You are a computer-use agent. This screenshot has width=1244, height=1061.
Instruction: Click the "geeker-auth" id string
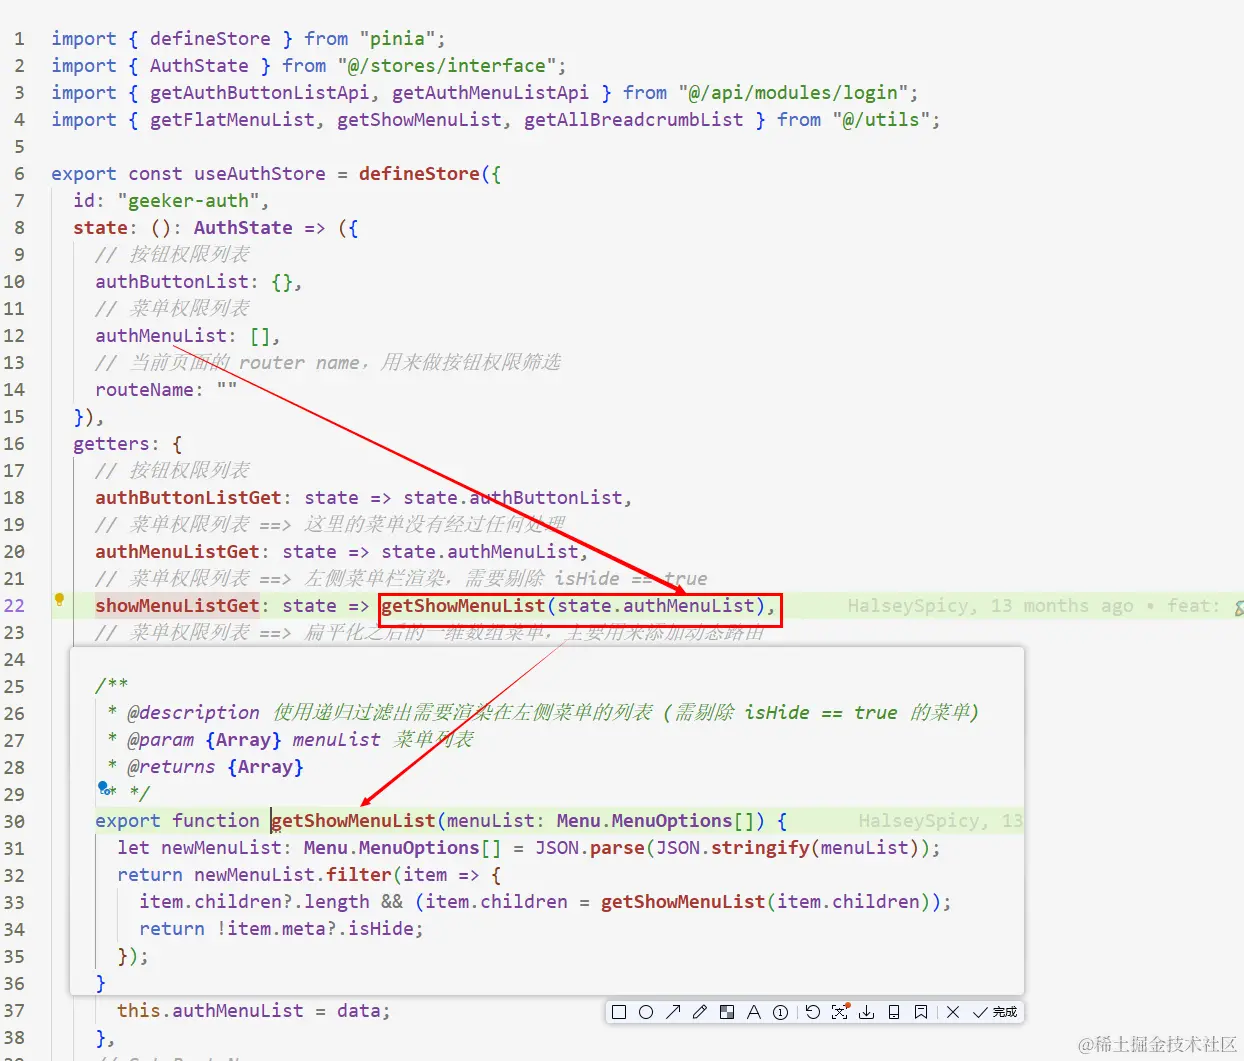(x=188, y=200)
